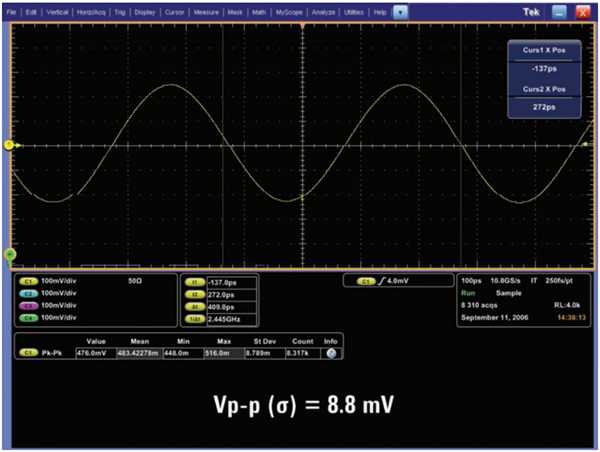Click the C1 yellow channel badge

28,281
